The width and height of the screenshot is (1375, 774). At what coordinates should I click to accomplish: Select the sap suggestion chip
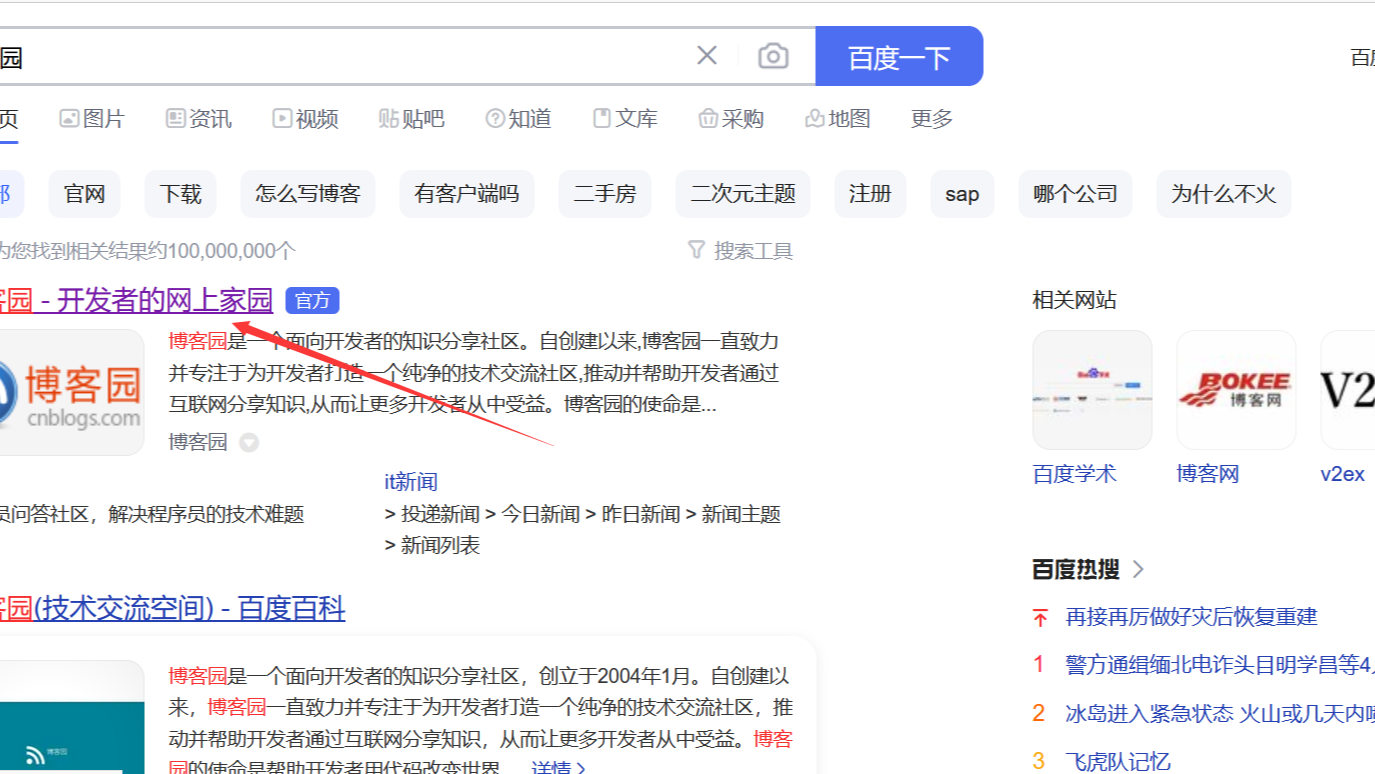pos(962,194)
